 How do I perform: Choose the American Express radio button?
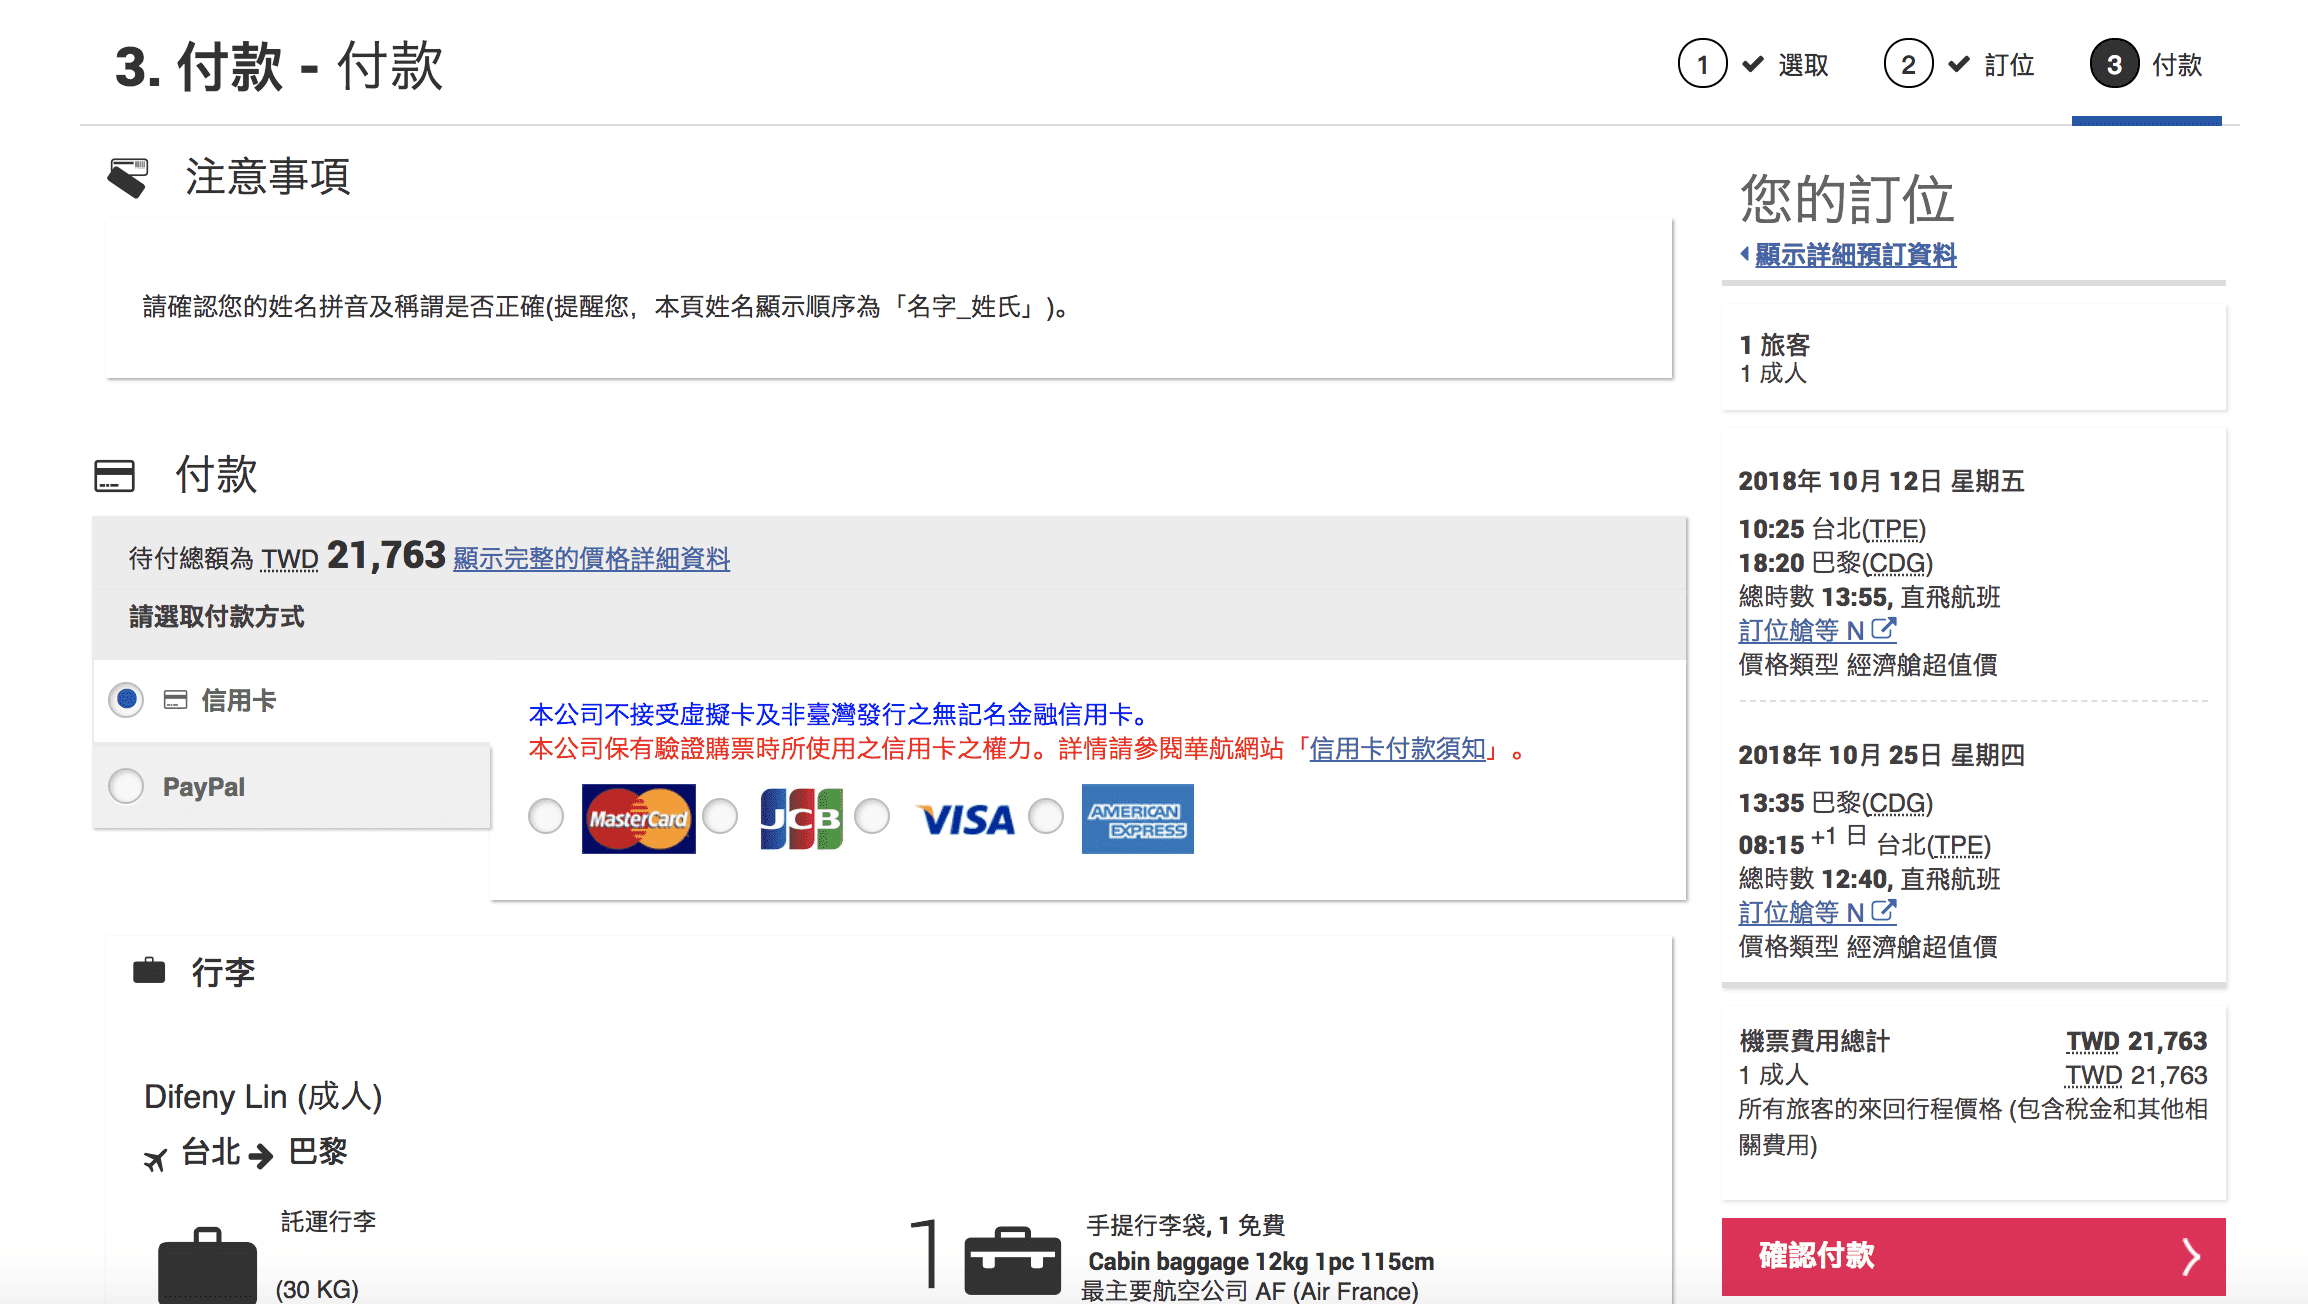(1046, 816)
